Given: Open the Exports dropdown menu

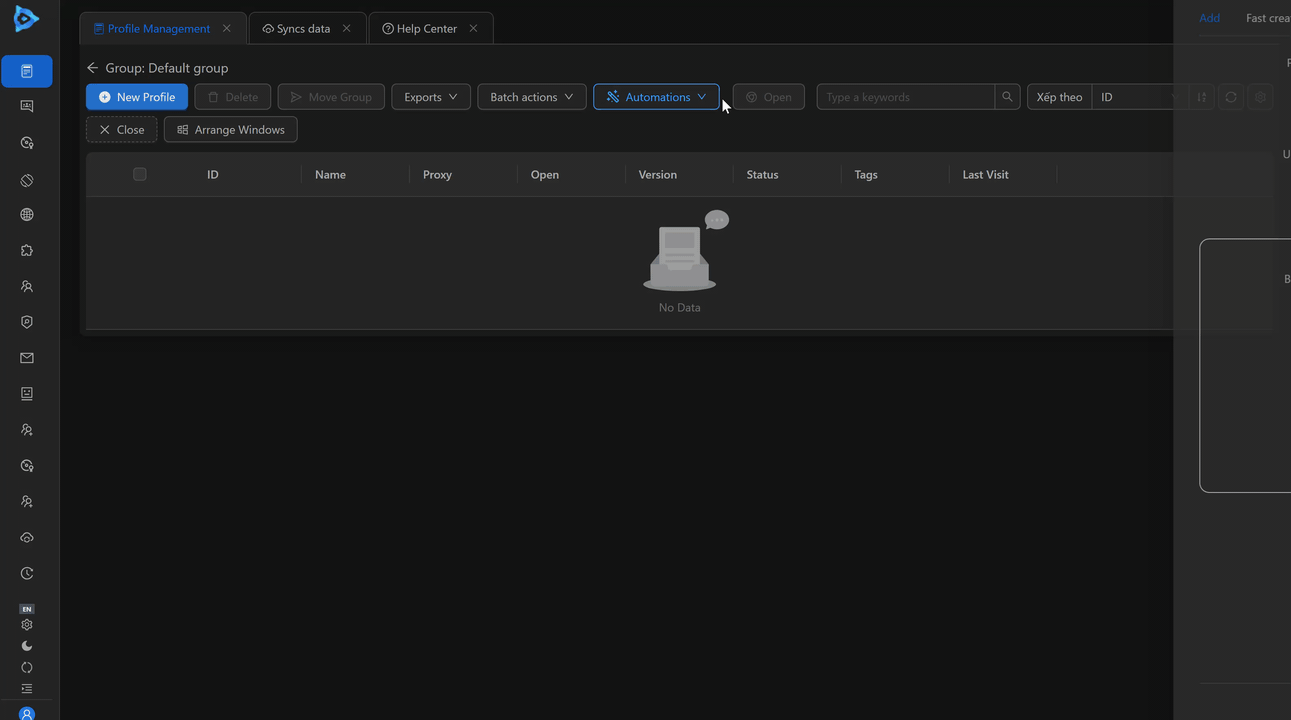Looking at the screenshot, I should click(x=430, y=97).
